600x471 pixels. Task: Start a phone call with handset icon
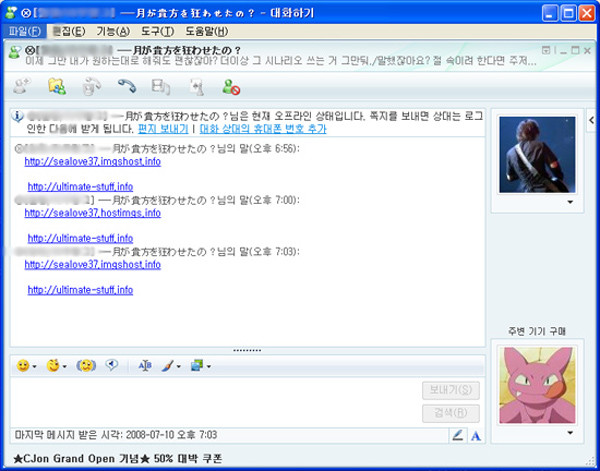coord(127,87)
